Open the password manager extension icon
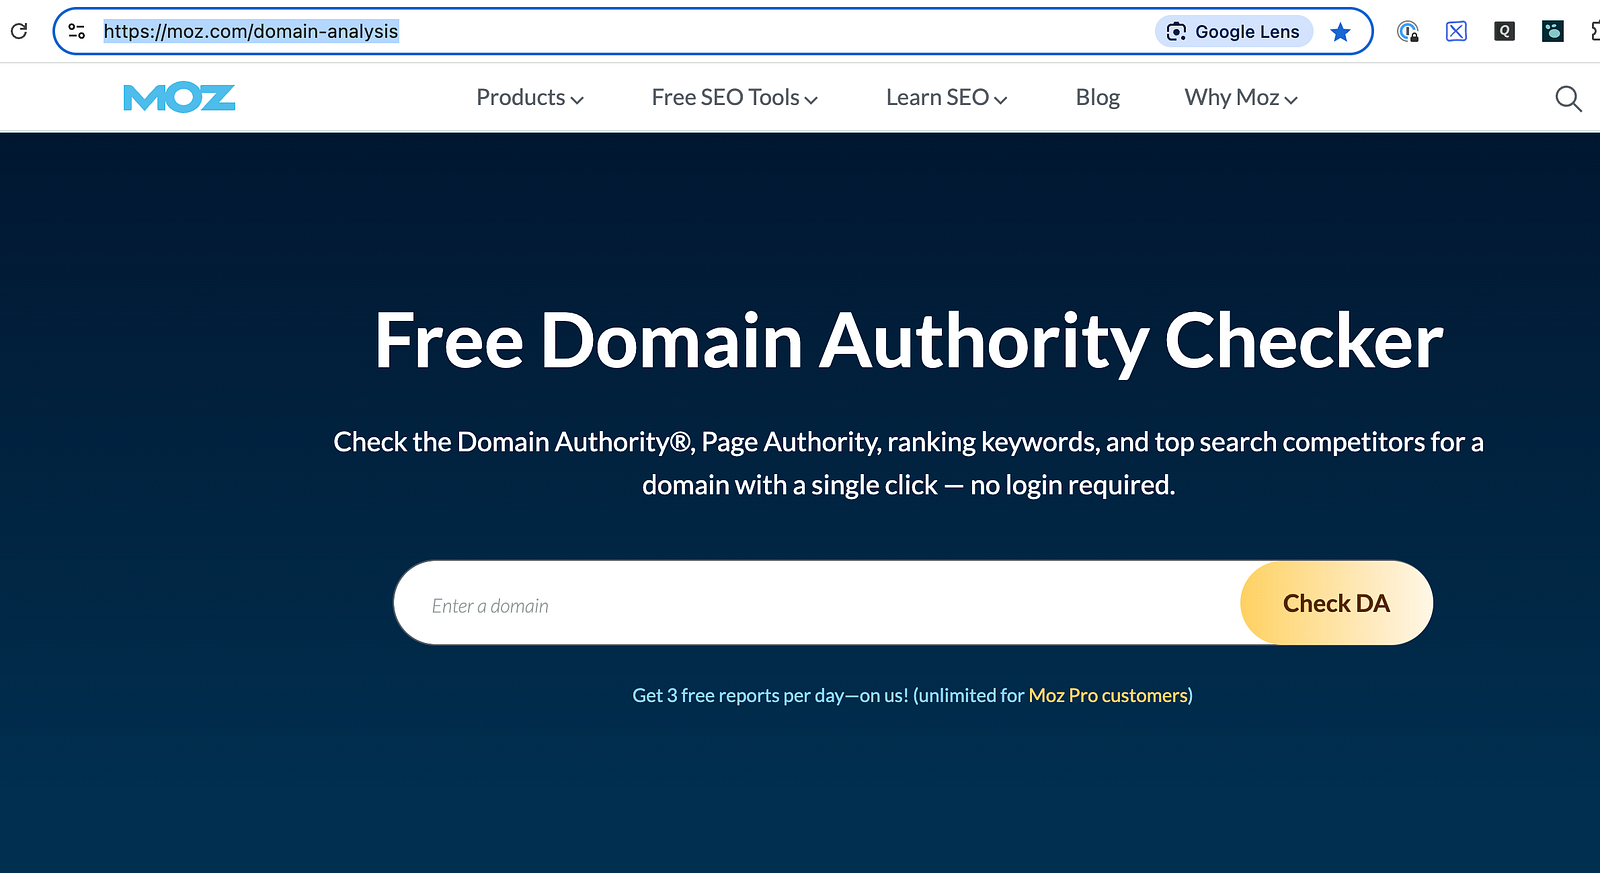This screenshot has width=1600, height=873. [1408, 31]
